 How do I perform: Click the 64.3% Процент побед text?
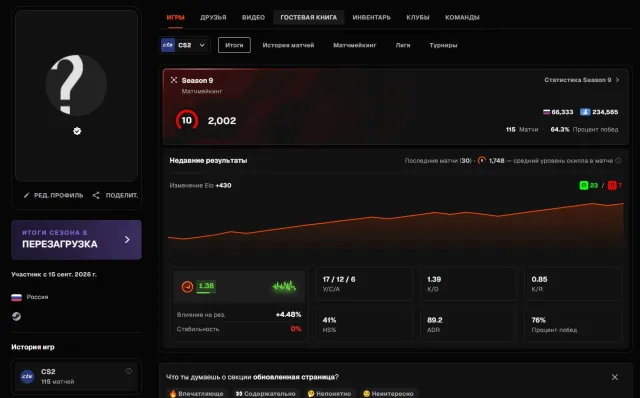click(584, 129)
